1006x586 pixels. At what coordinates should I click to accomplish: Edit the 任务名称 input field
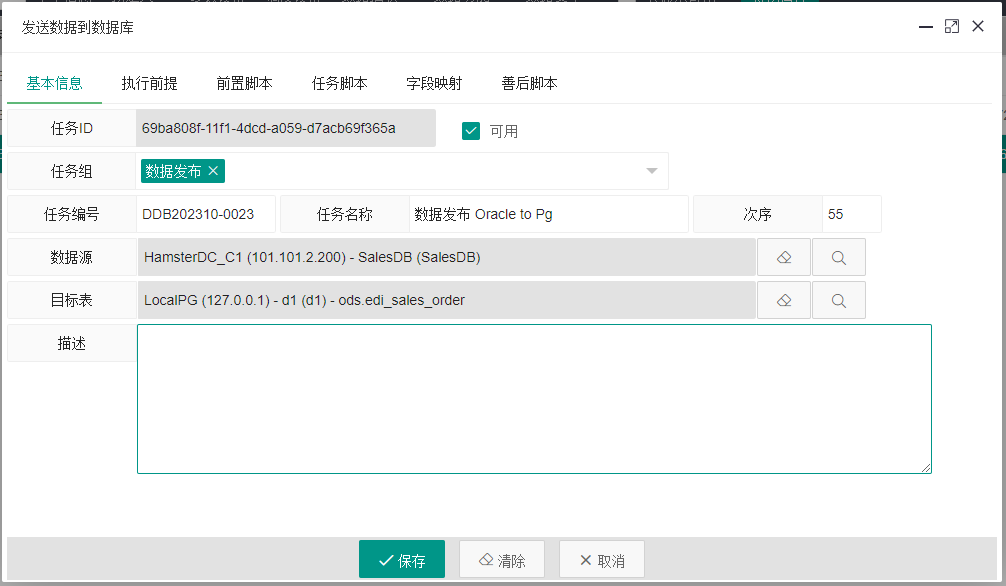coord(549,214)
